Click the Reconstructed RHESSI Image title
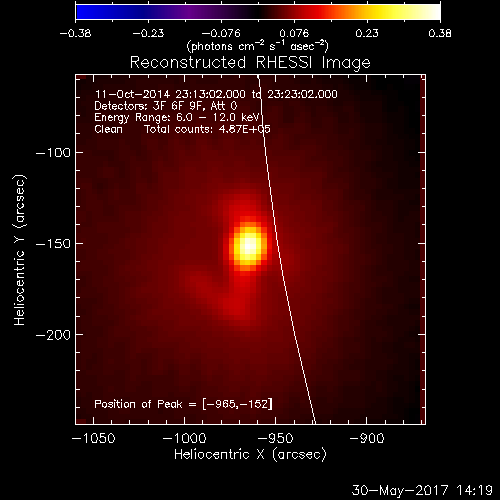500x500 pixels. [x=250, y=62]
